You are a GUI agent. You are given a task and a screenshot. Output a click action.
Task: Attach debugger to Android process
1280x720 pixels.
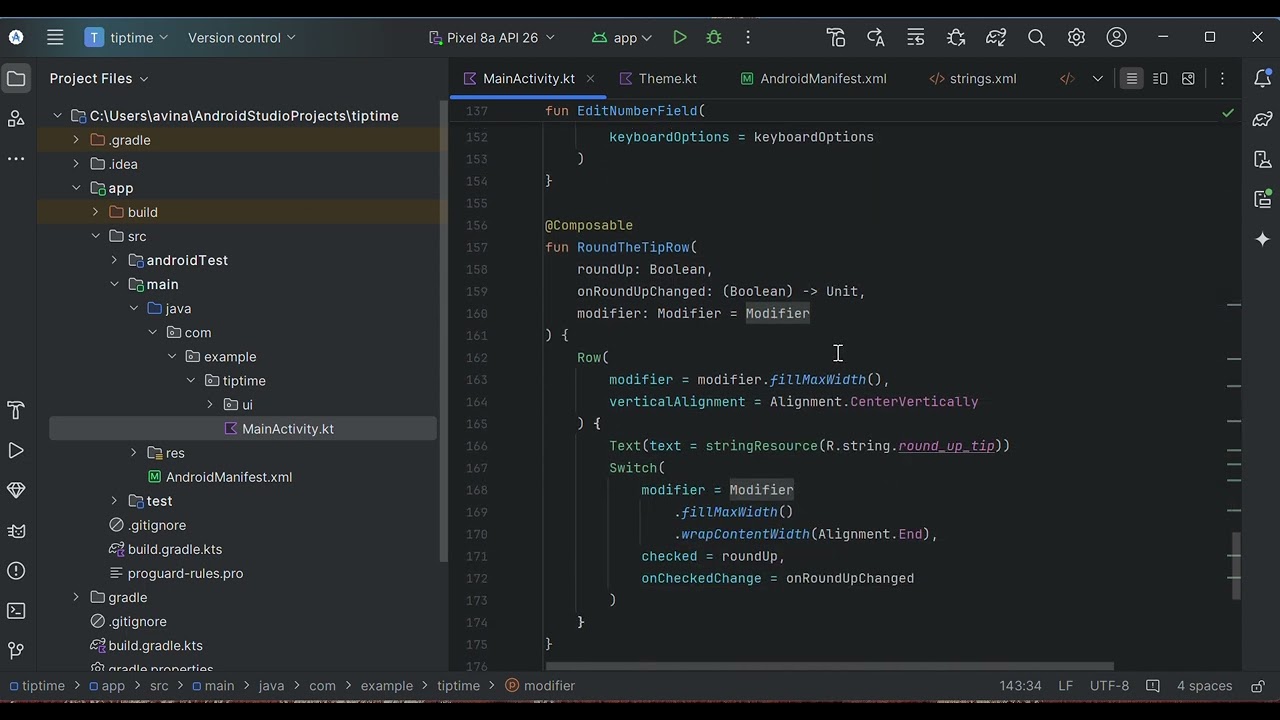point(956,38)
